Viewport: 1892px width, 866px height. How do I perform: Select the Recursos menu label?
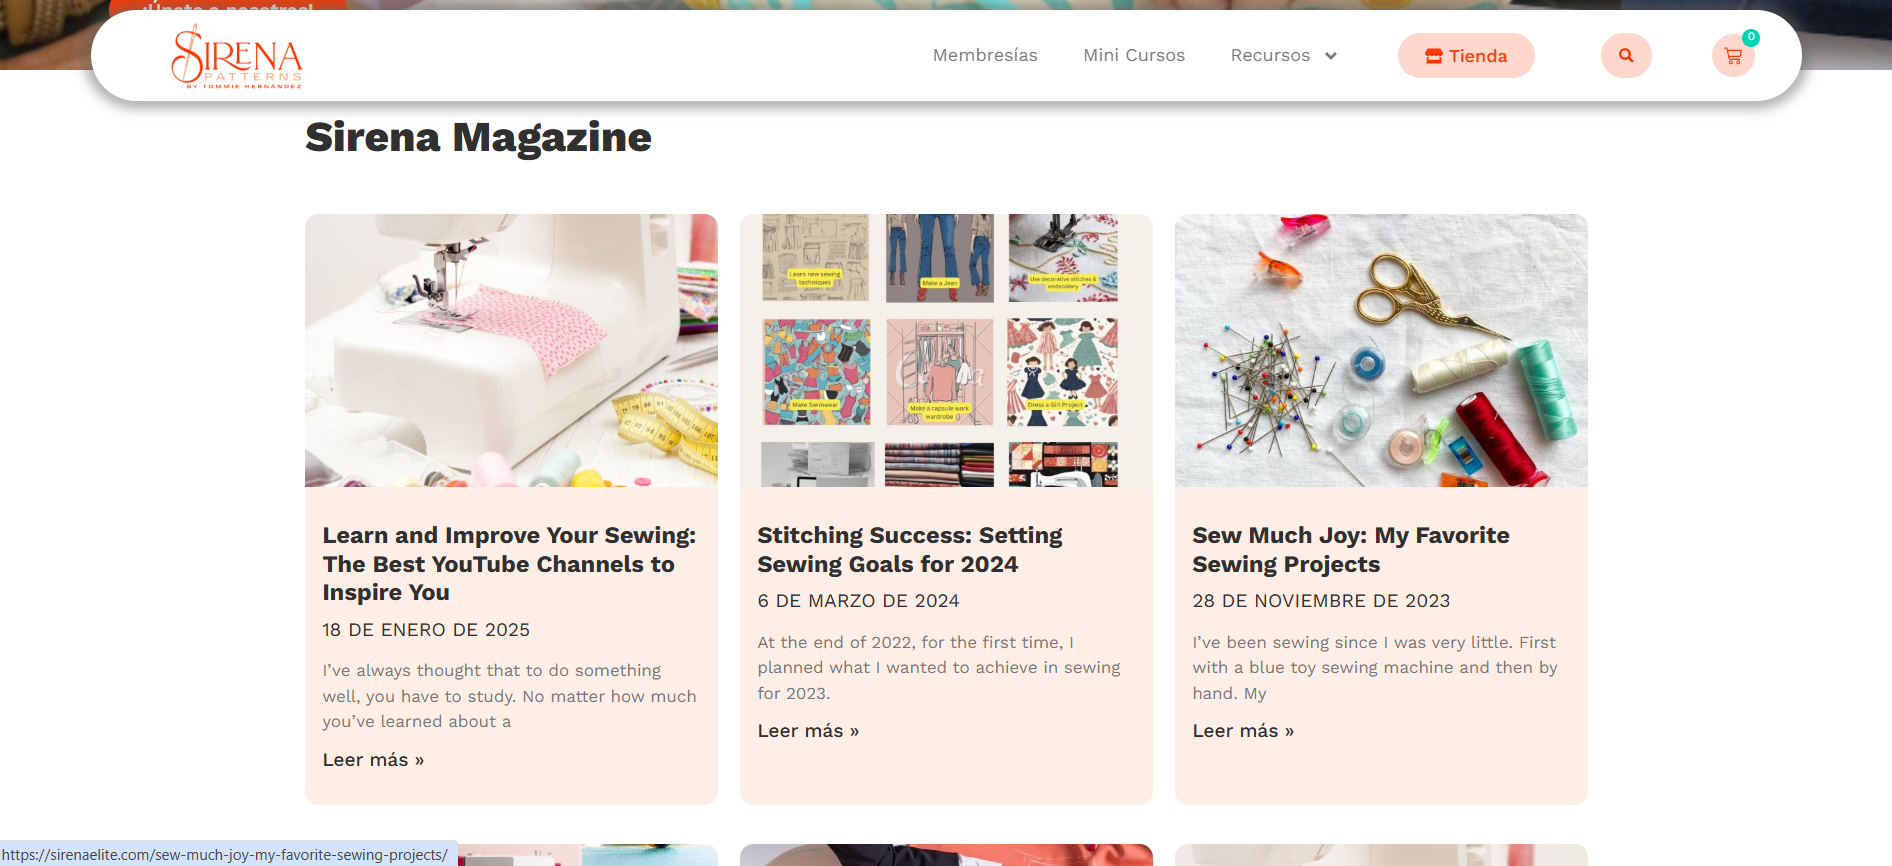point(1270,55)
